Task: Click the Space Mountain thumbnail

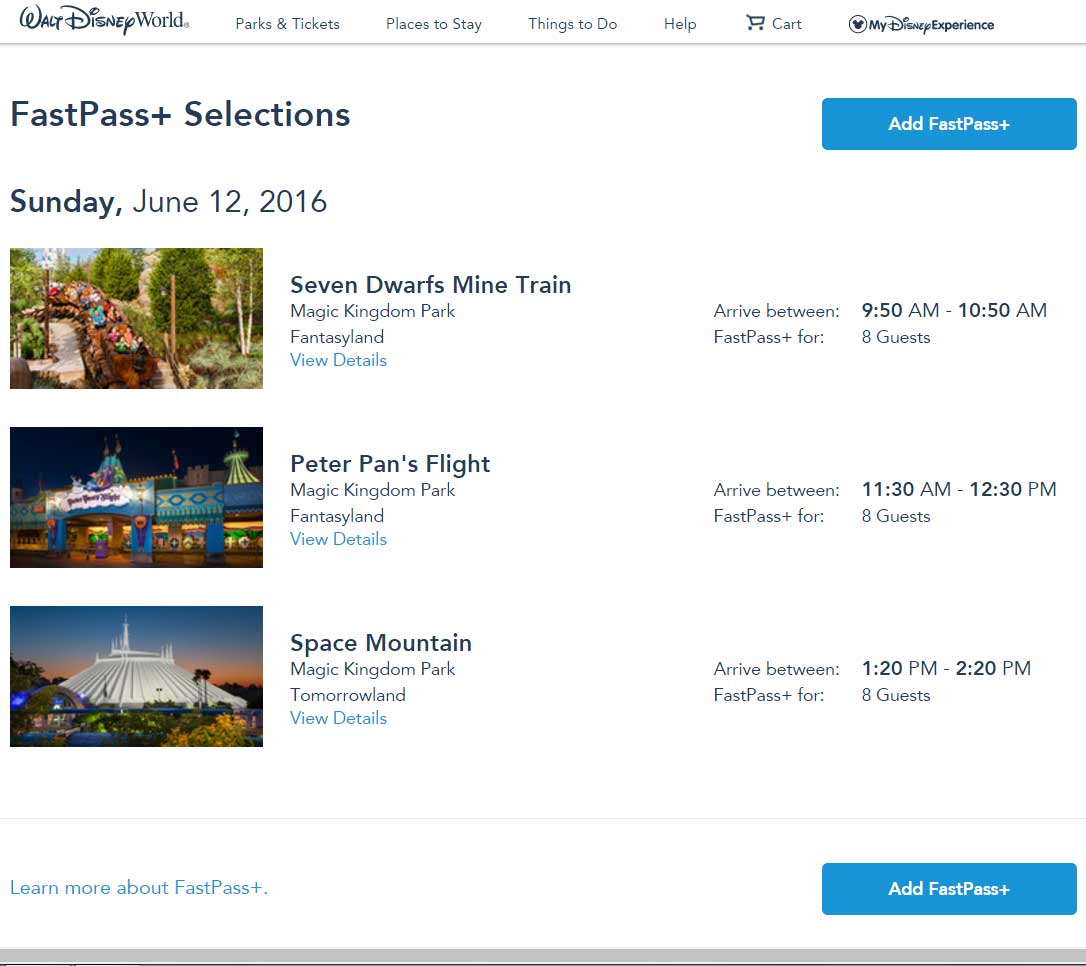Action: (x=136, y=677)
